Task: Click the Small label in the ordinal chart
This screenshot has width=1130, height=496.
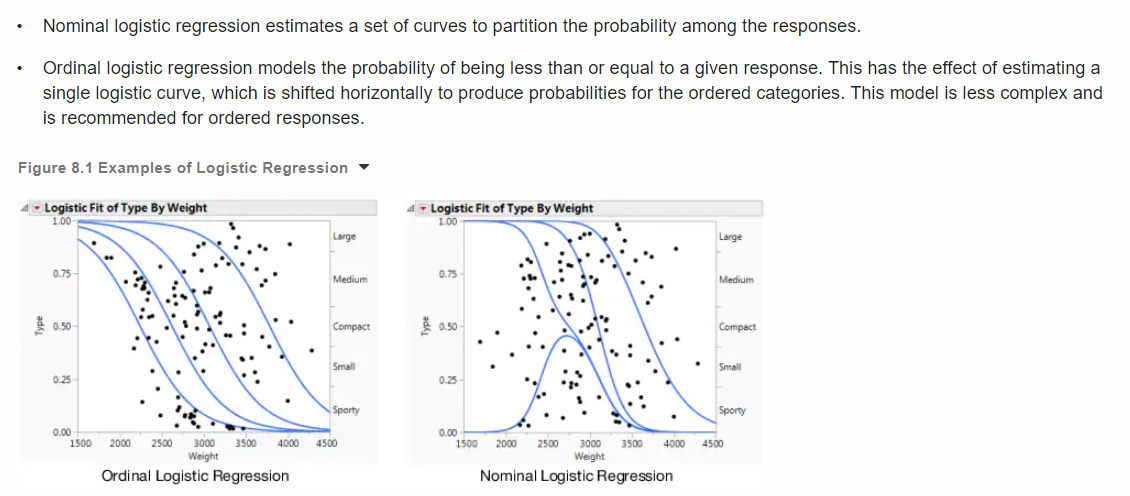Action: pos(342,368)
